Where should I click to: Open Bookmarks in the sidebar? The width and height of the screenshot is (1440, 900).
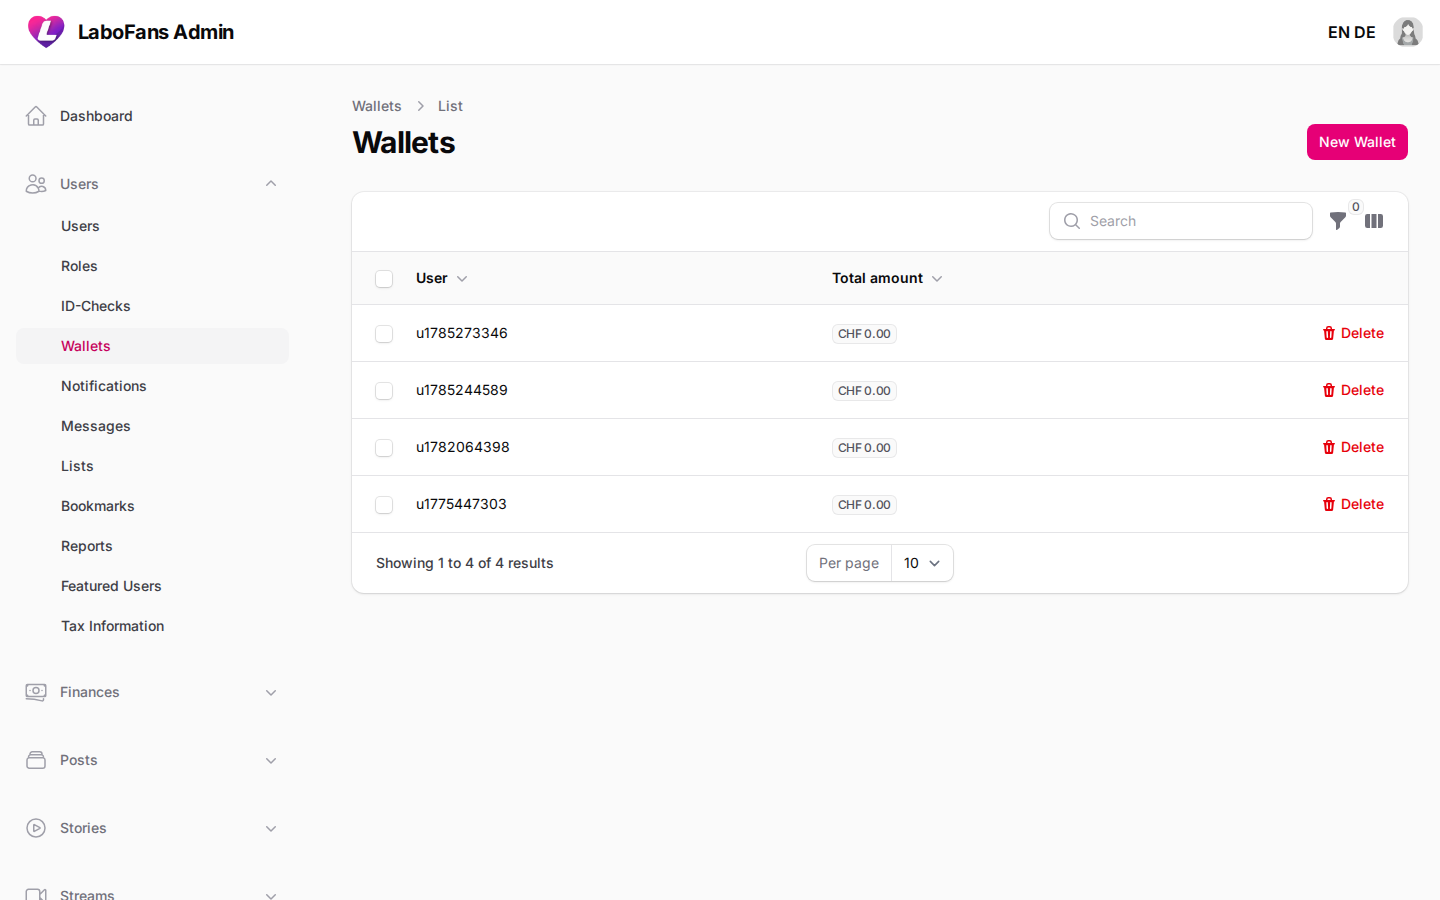click(152, 506)
